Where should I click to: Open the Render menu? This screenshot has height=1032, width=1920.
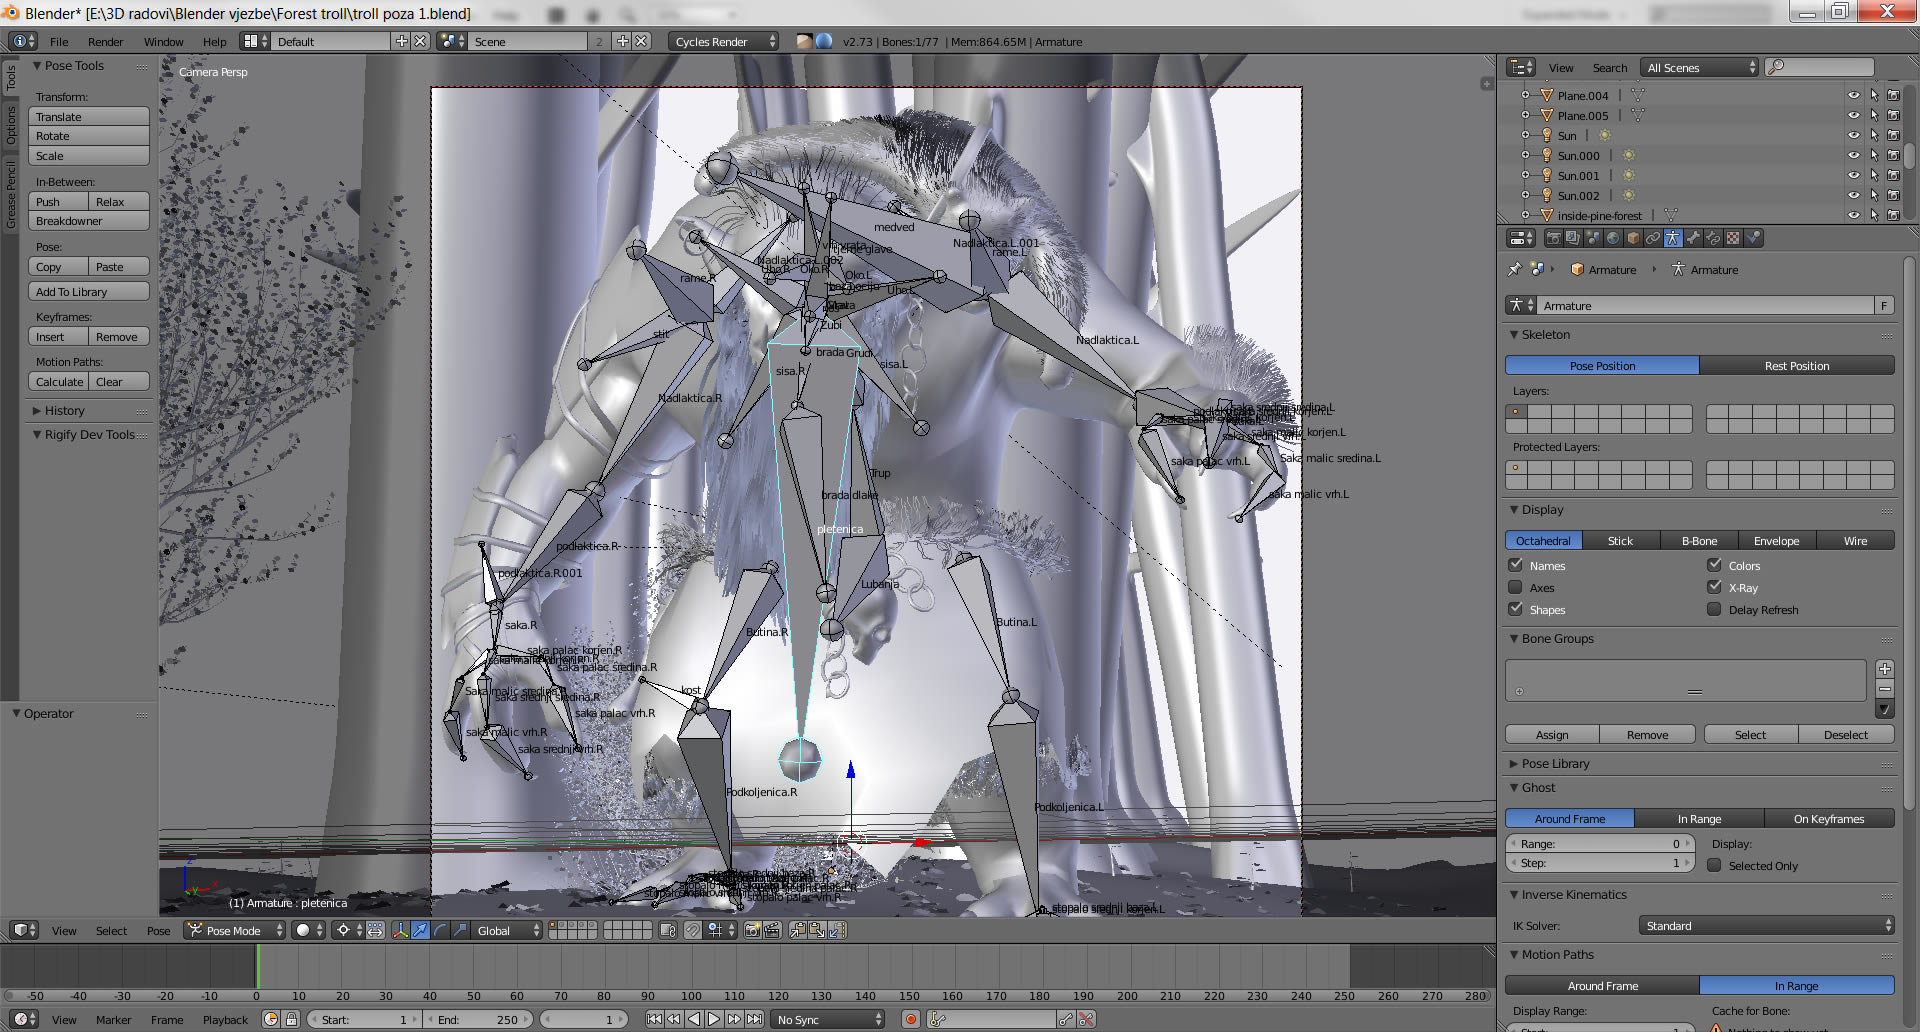[105, 41]
